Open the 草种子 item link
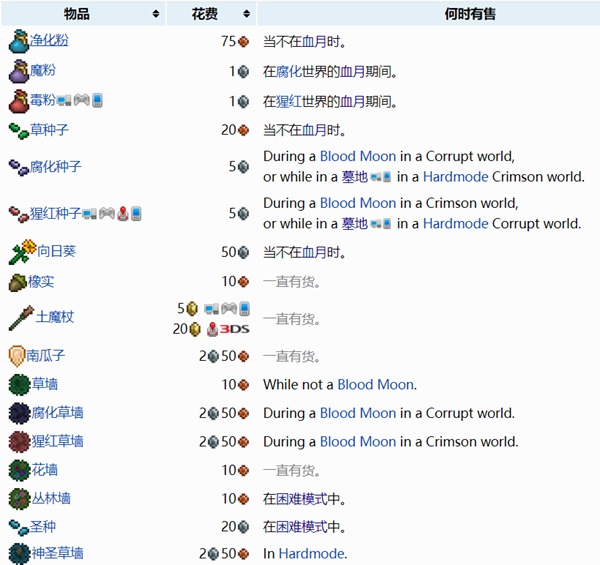 pos(49,130)
